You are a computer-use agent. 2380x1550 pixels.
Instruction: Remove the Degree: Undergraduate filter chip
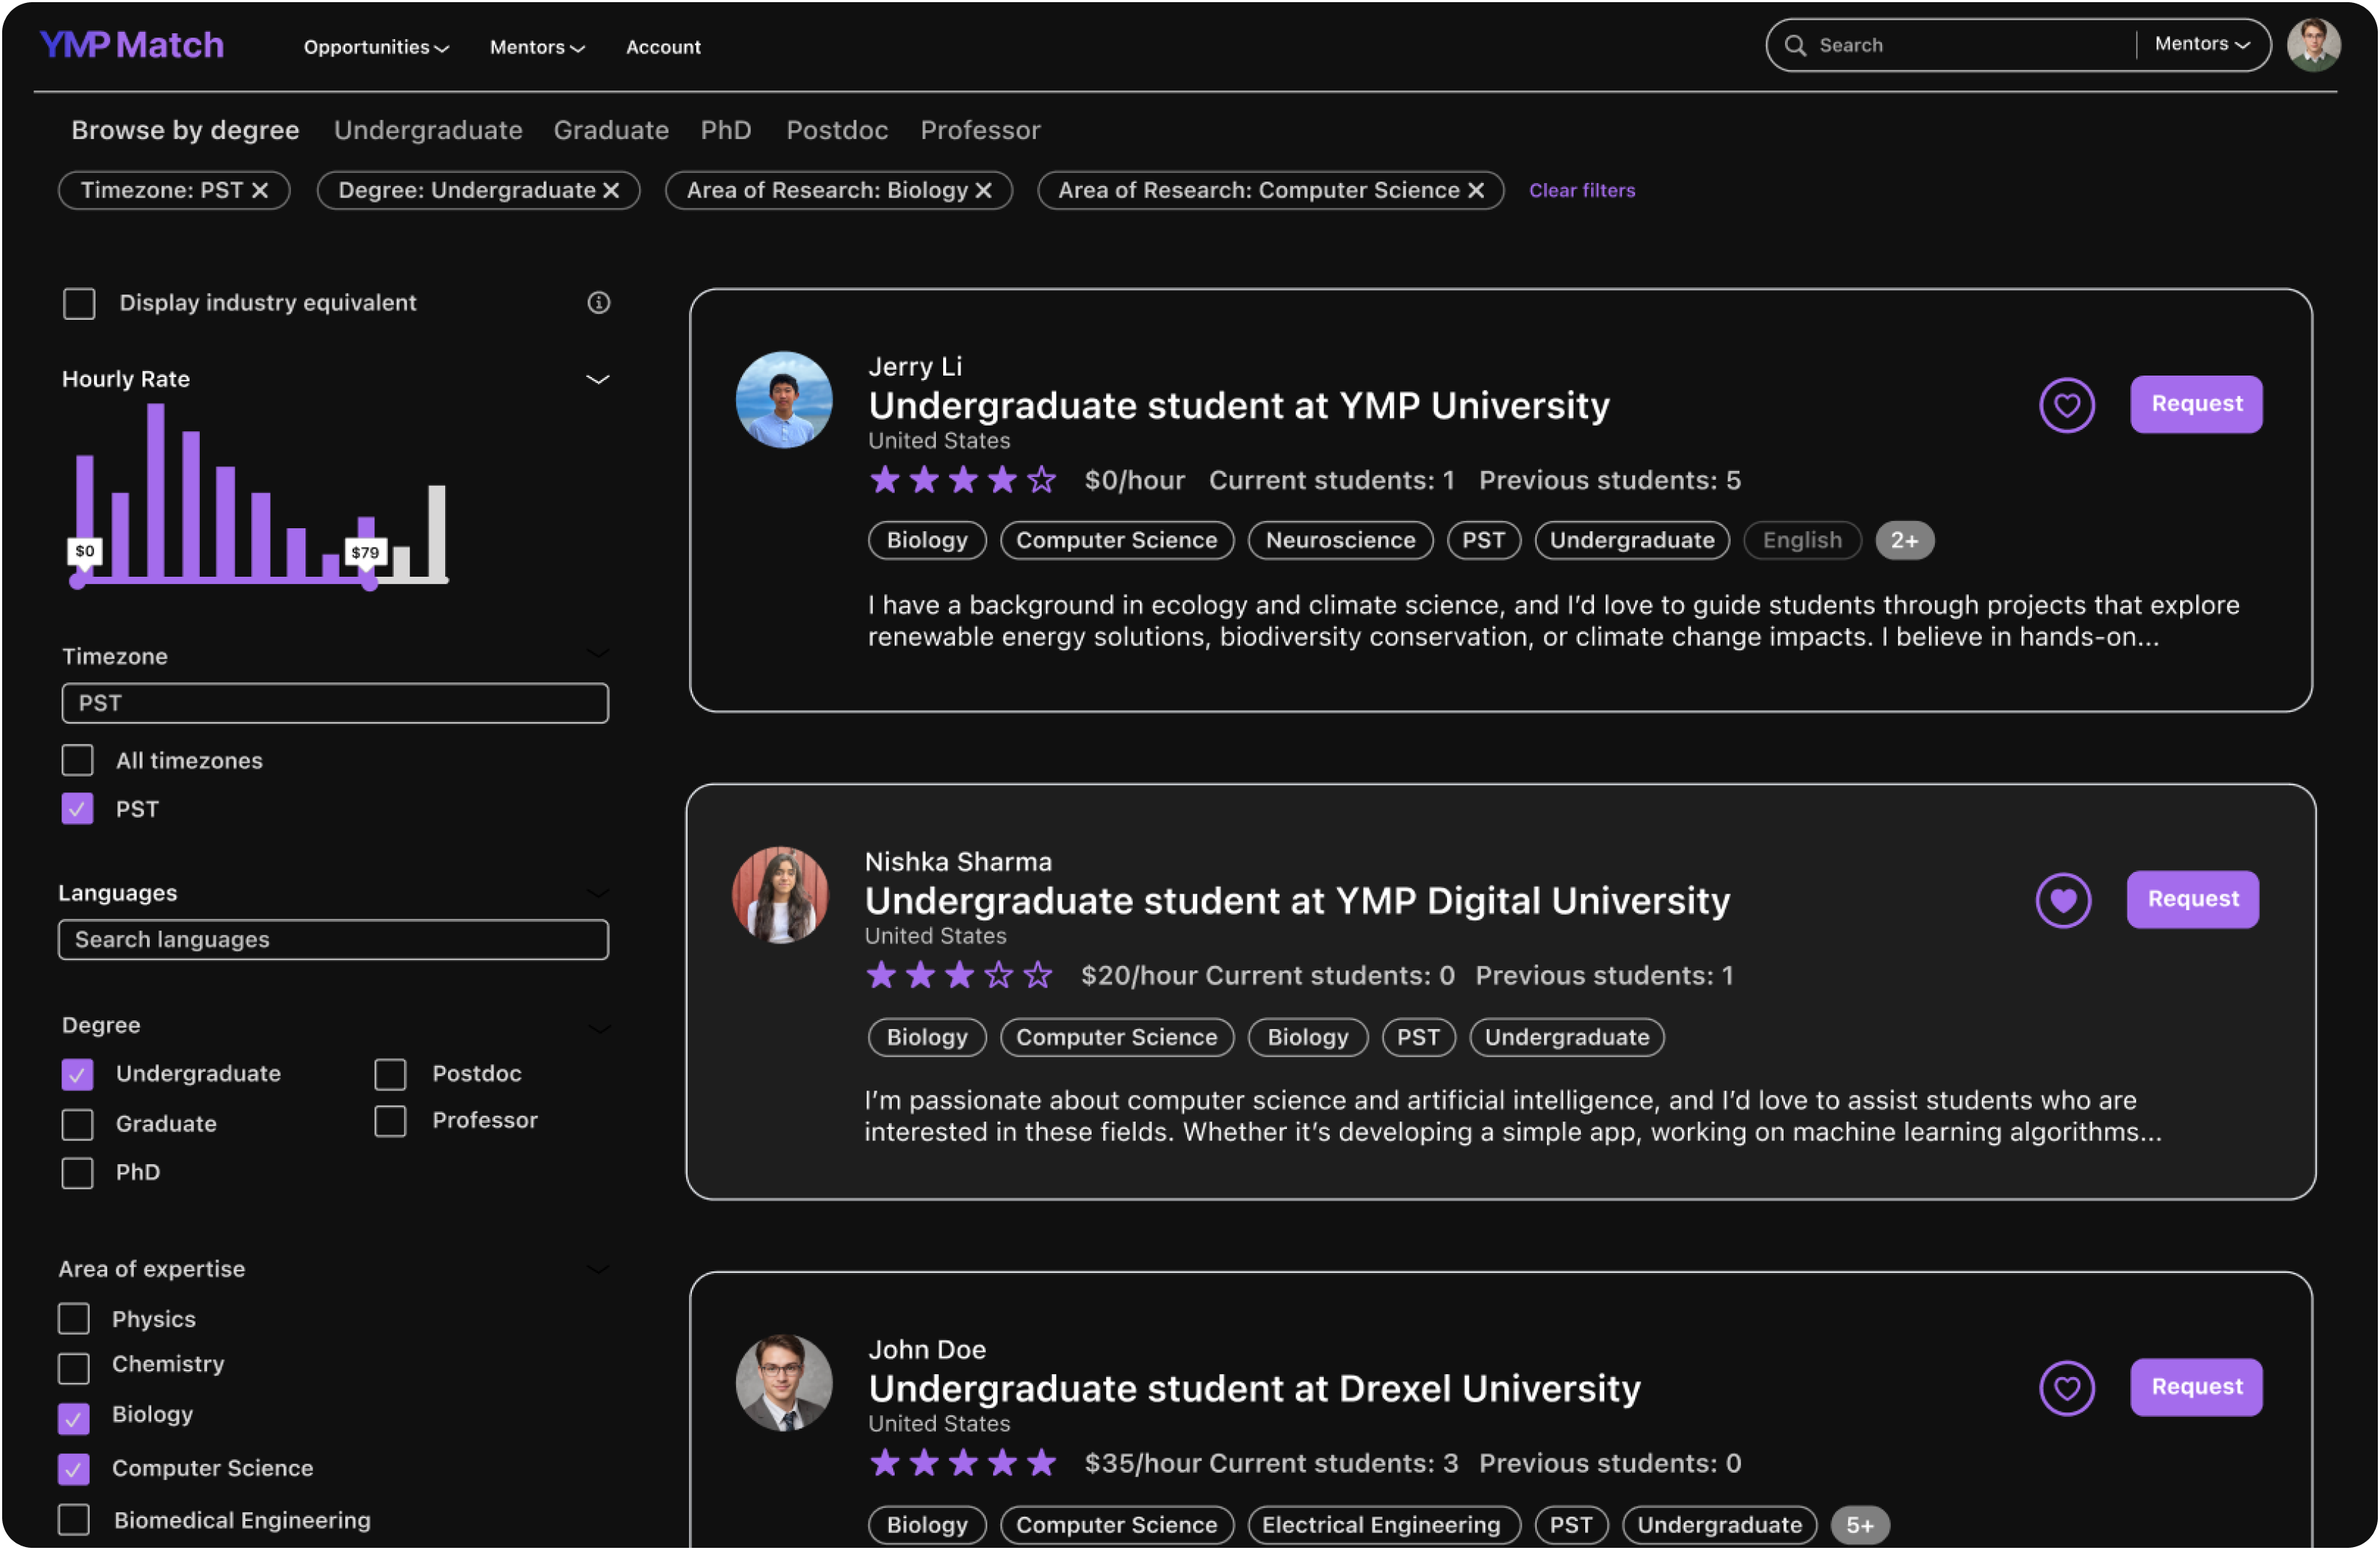[x=611, y=190]
